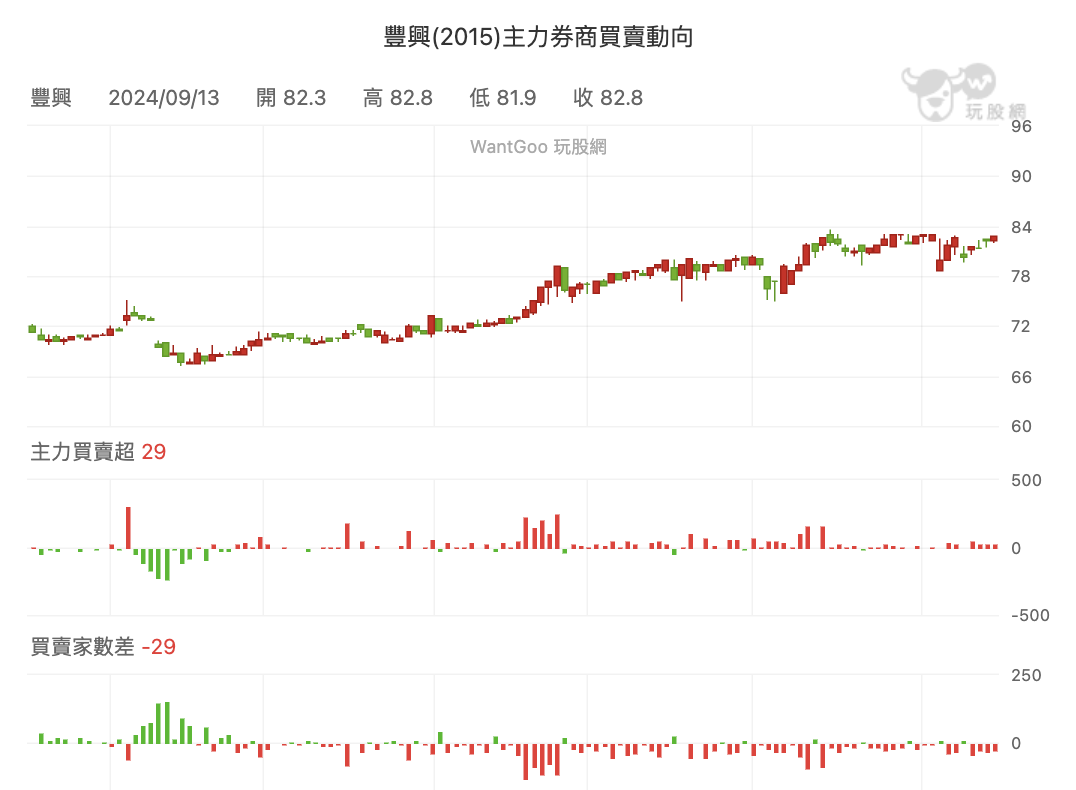Screen dimensions: 1076x790
Task: Click the tallest red bar in 主力買賣超 chart
Action: pos(128,528)
